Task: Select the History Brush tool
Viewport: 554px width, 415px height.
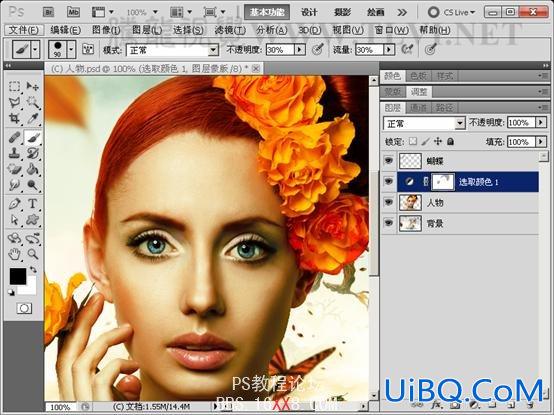Action: pyautogui.click(x=33, y=153)
